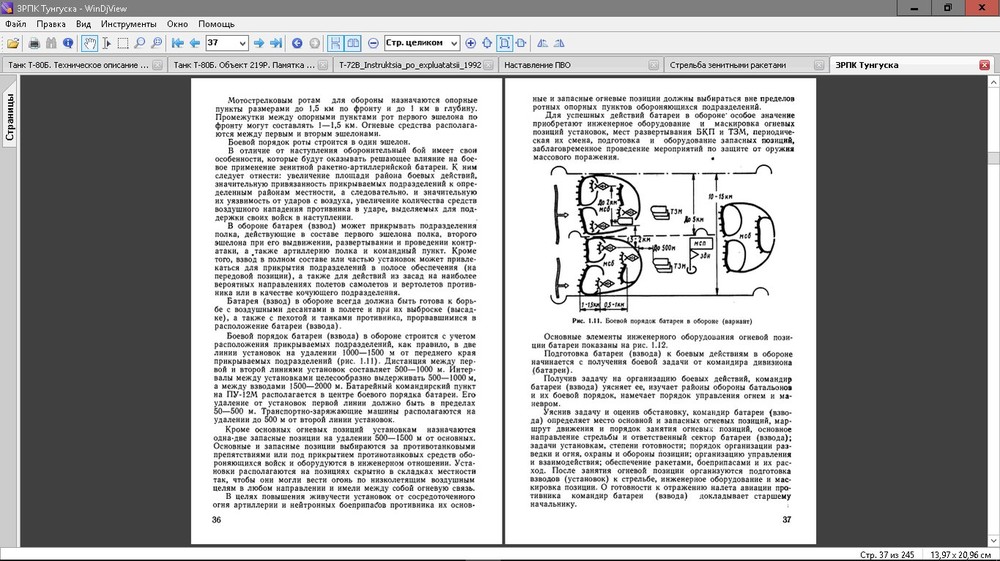The height and width of the screenshot is (561, 1000).
Task: Show document information via the blue info icon
Action: pyautogui.click(x=68, y=43)
